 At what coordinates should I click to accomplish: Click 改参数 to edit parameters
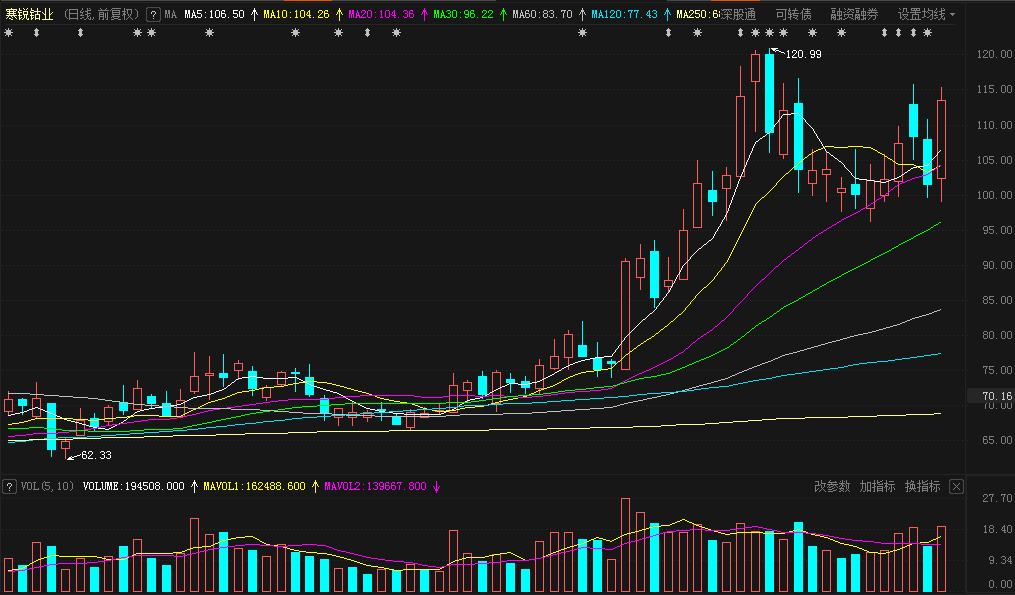pos(832,486)
